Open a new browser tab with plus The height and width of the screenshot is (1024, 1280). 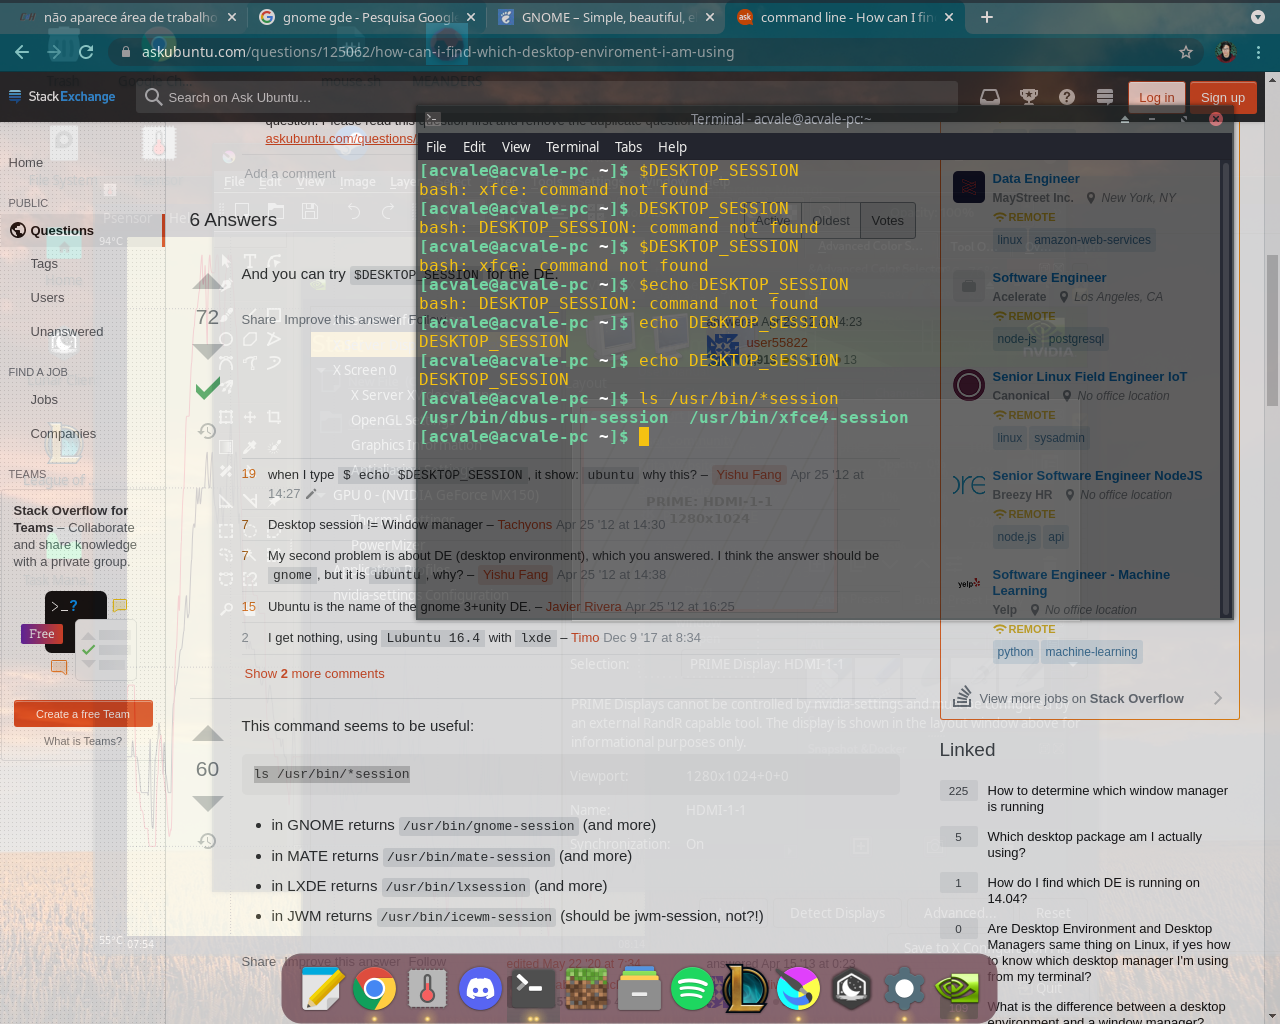click(x=987, y=17)
